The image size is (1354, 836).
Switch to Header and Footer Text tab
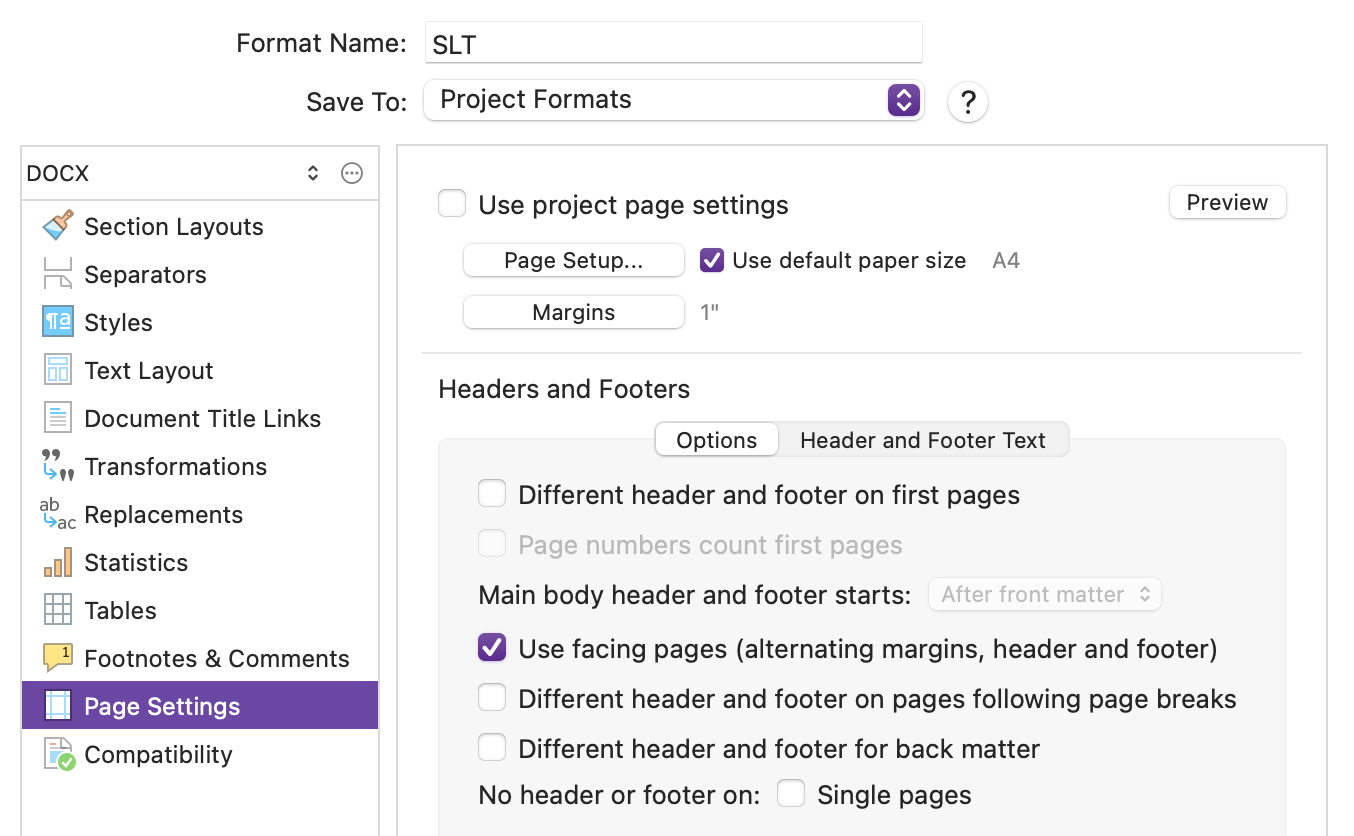pos(922,440)
